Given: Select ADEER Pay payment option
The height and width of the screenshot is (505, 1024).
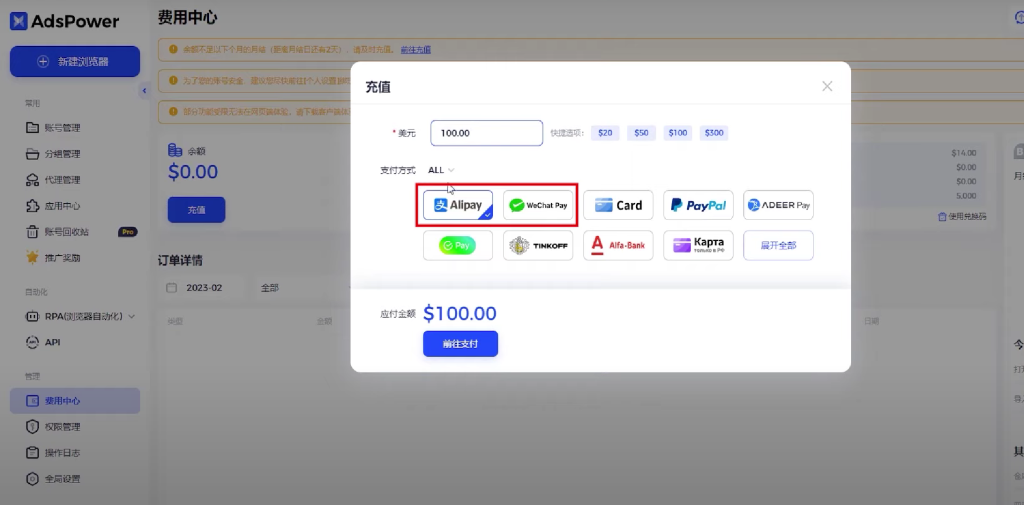Looking at the screenshot, I should point(778,205).
